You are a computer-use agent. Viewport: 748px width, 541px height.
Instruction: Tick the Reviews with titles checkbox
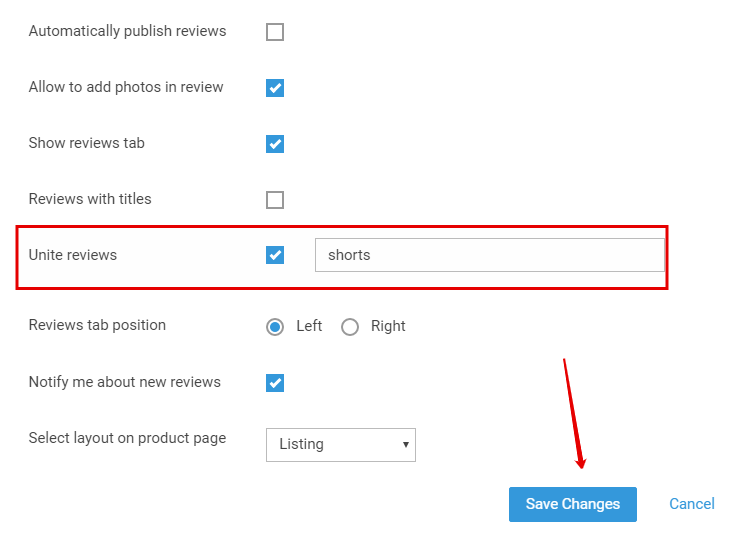pos(275,200)
